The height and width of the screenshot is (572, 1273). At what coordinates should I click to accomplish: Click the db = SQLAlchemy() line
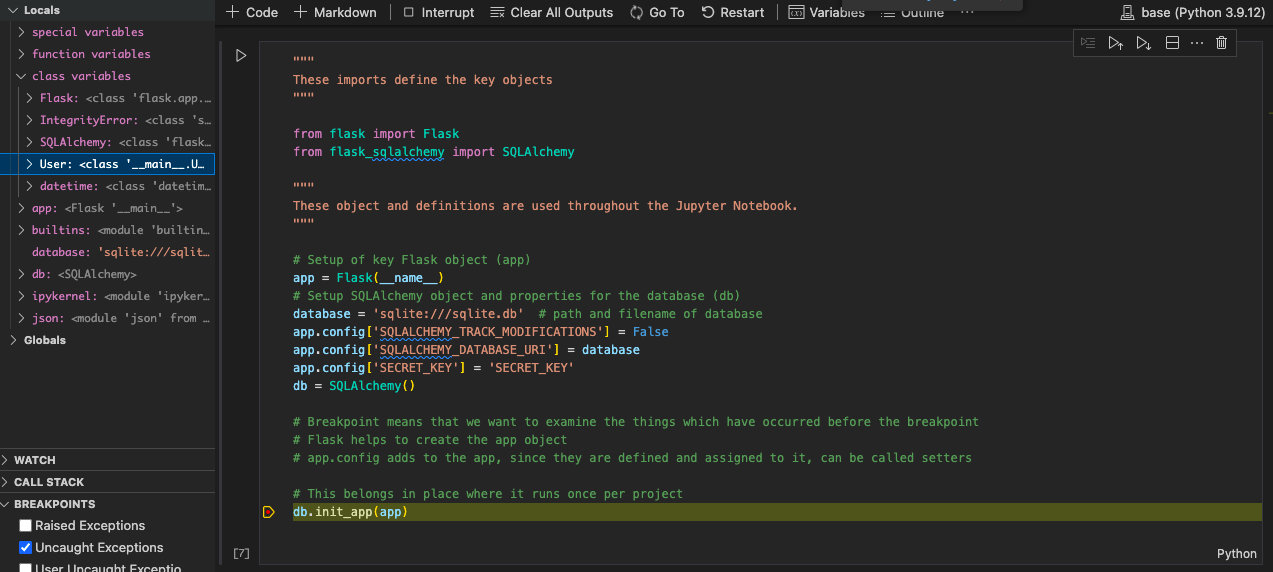354,386
